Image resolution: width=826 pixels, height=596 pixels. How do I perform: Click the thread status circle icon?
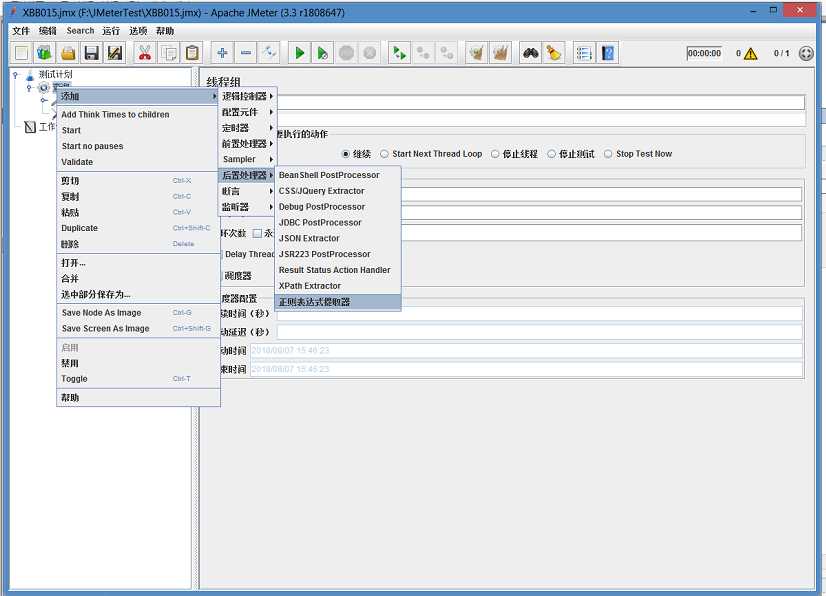[x=806, y=53]
